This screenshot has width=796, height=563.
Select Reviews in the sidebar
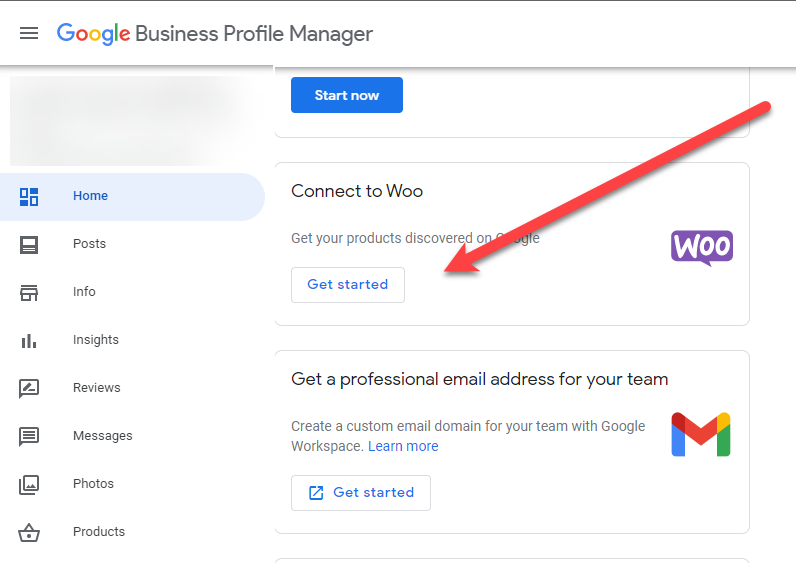[x=96, y=388]
